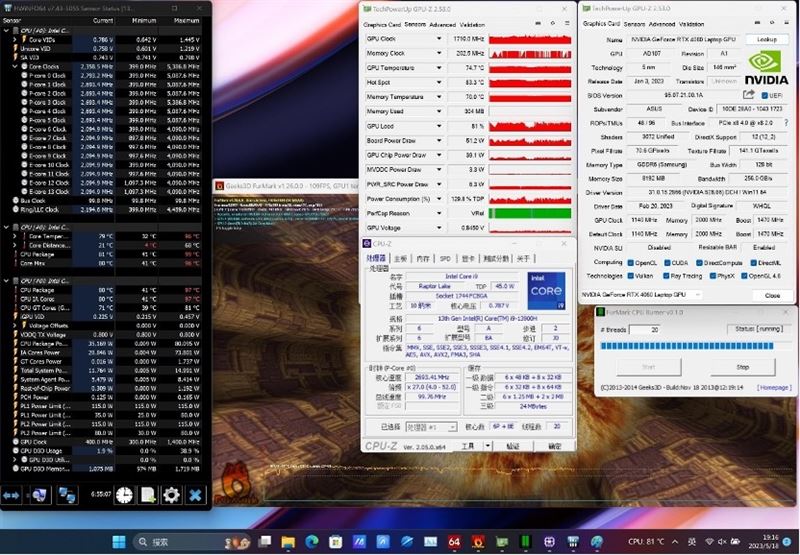Viewport: 800px width, 555px height.
Task: Toggle the CUDA checkbox
Action: coord(667,263)
